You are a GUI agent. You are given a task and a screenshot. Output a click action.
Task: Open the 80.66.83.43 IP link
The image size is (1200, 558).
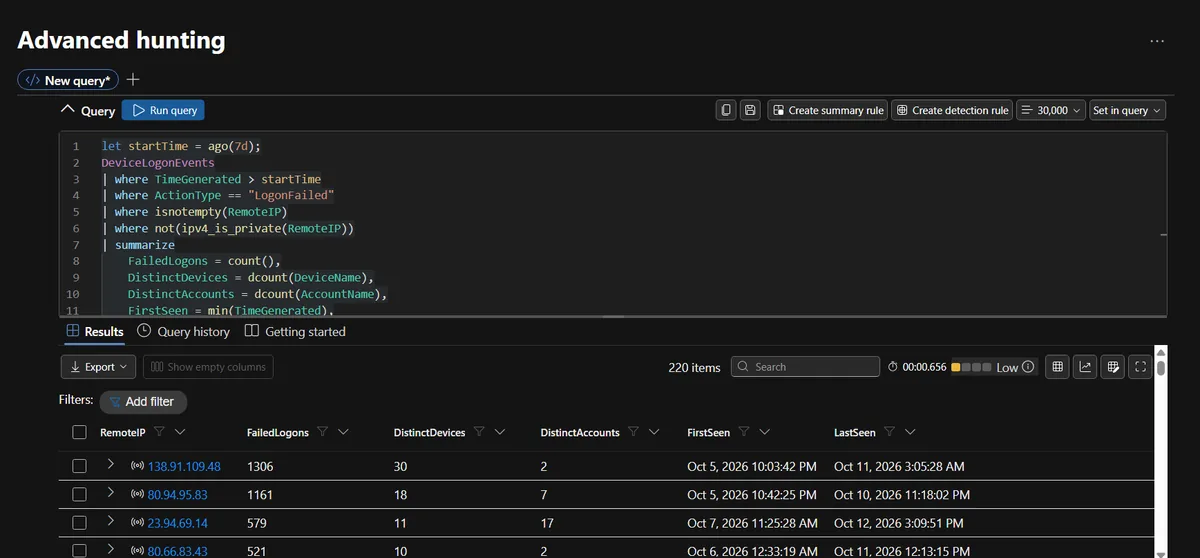point(178,550)
